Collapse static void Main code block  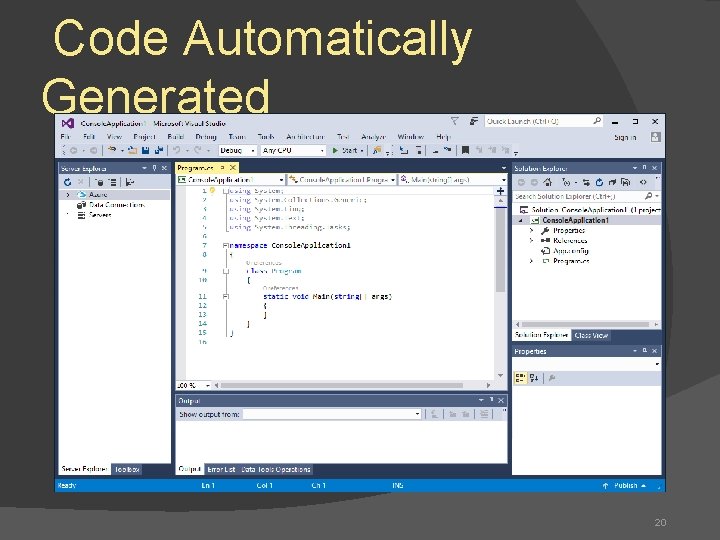tap(225, 297)
